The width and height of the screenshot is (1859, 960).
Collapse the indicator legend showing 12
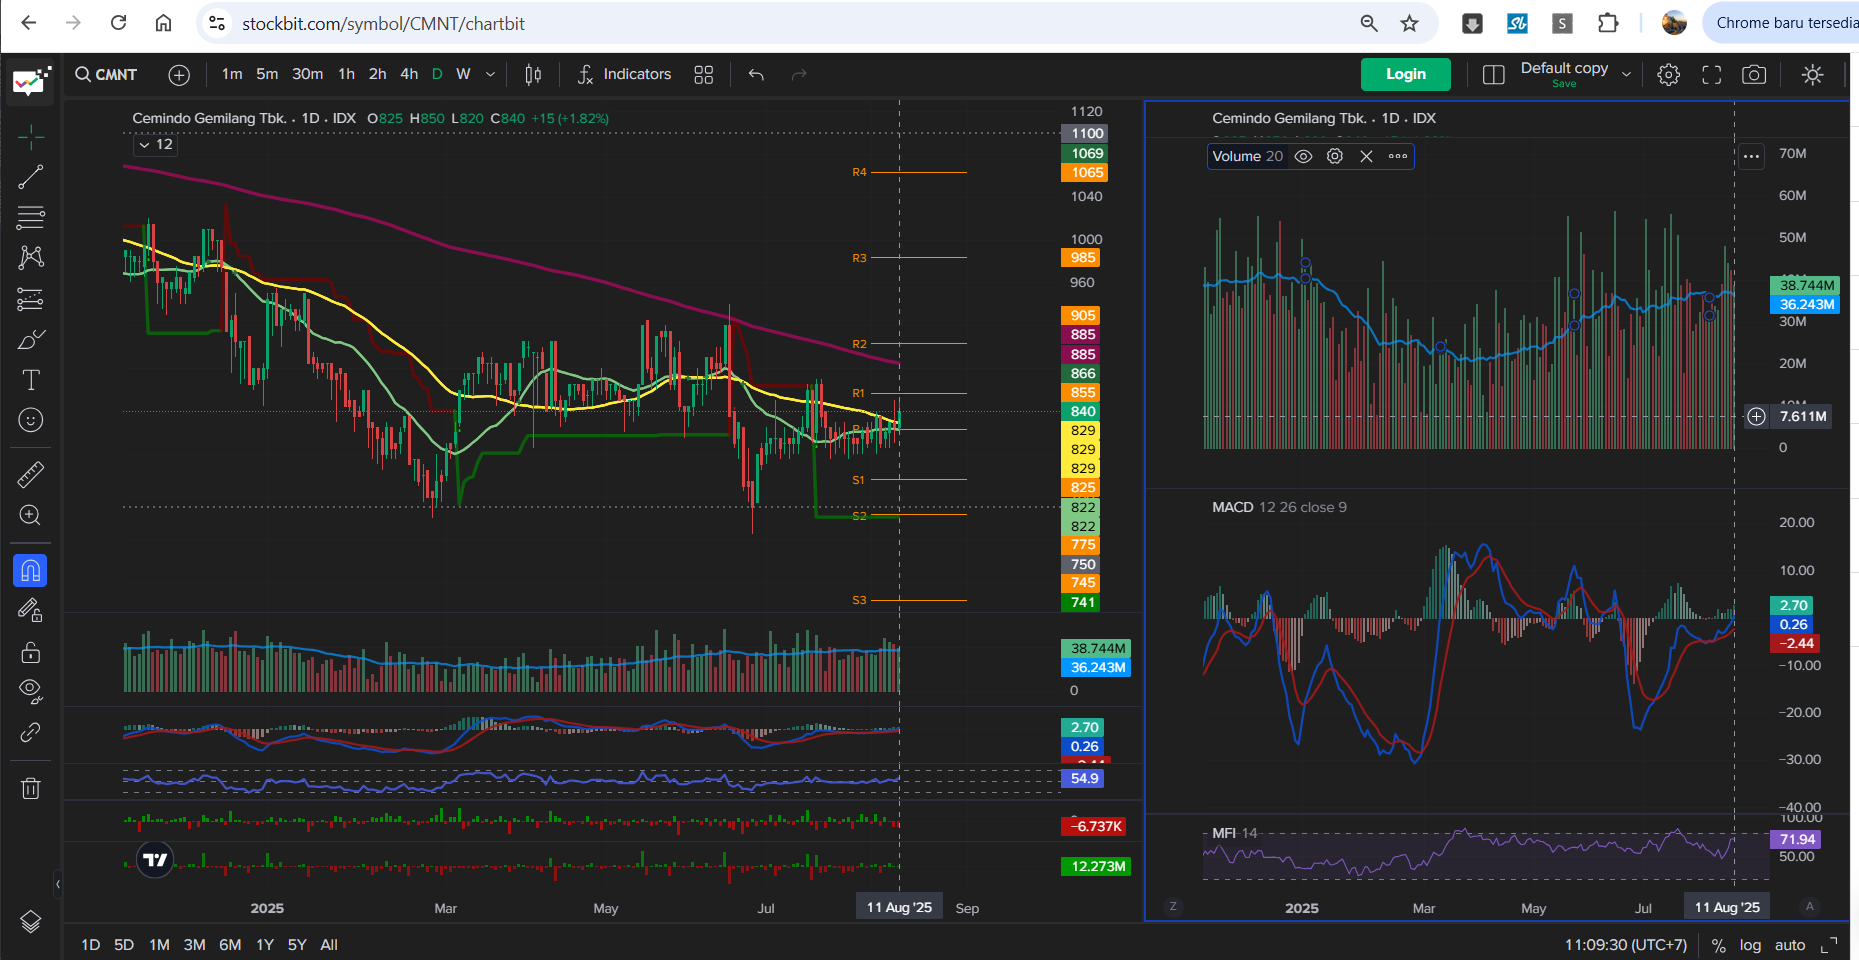156,145
